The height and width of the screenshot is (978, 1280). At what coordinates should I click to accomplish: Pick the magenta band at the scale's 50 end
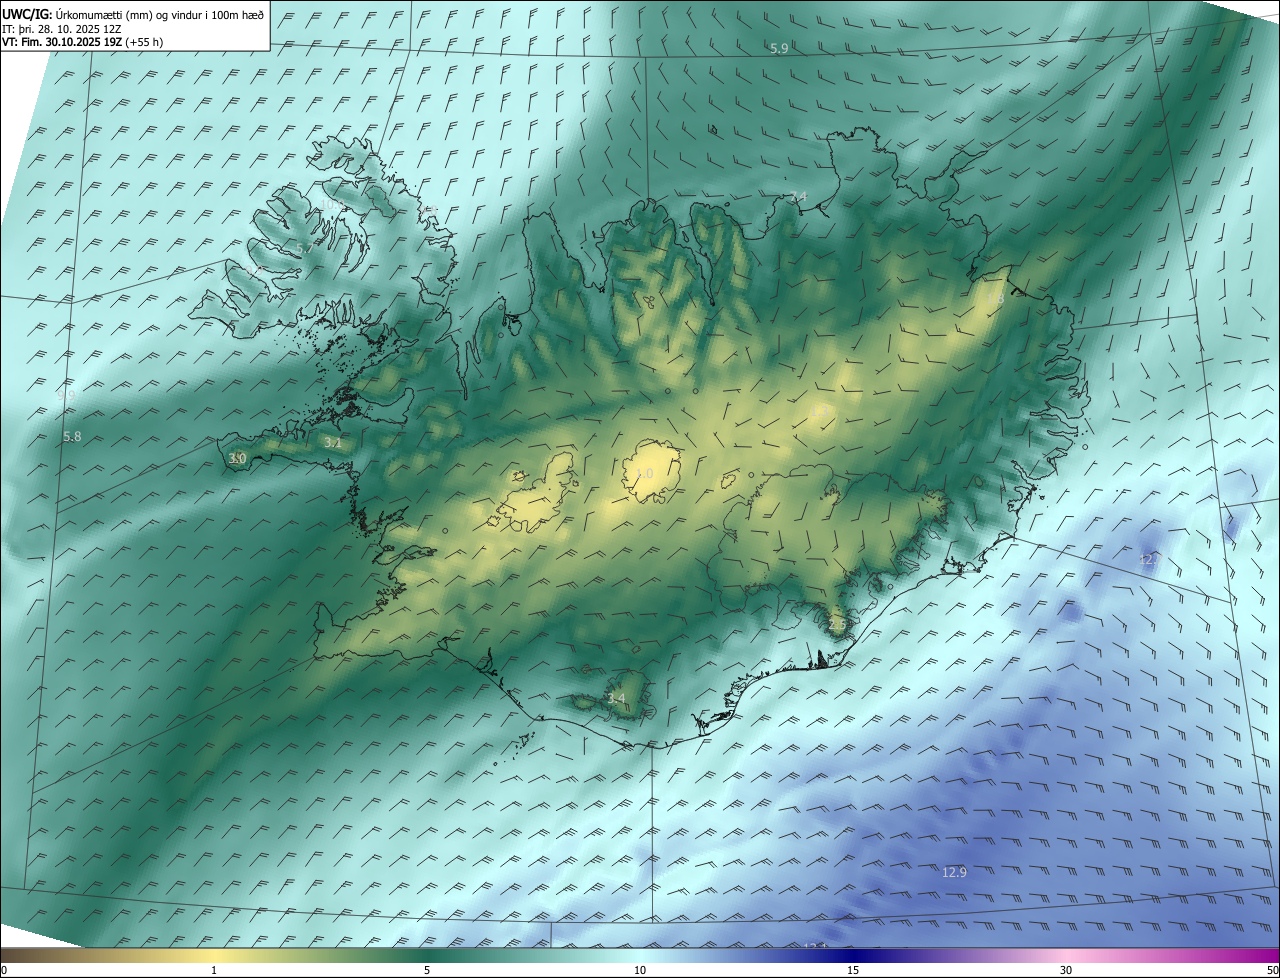(1268, 955)
